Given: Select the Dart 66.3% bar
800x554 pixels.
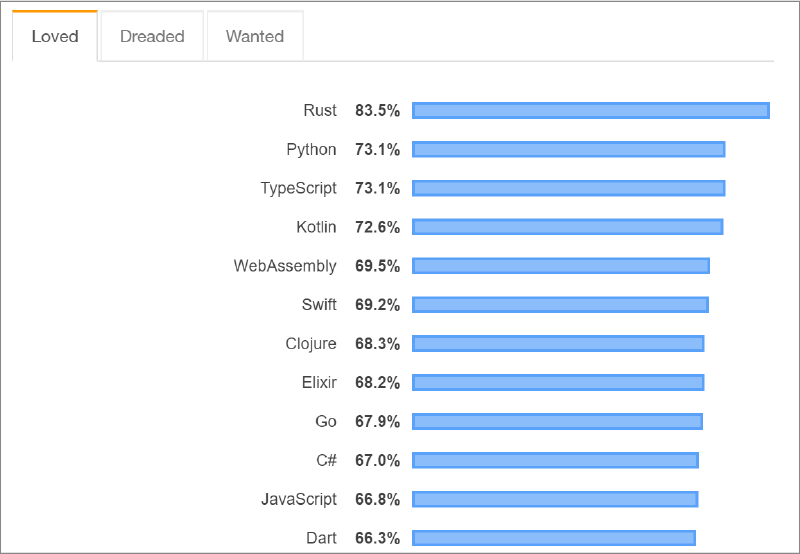Looking at the screenshot, I should (553, 538).
